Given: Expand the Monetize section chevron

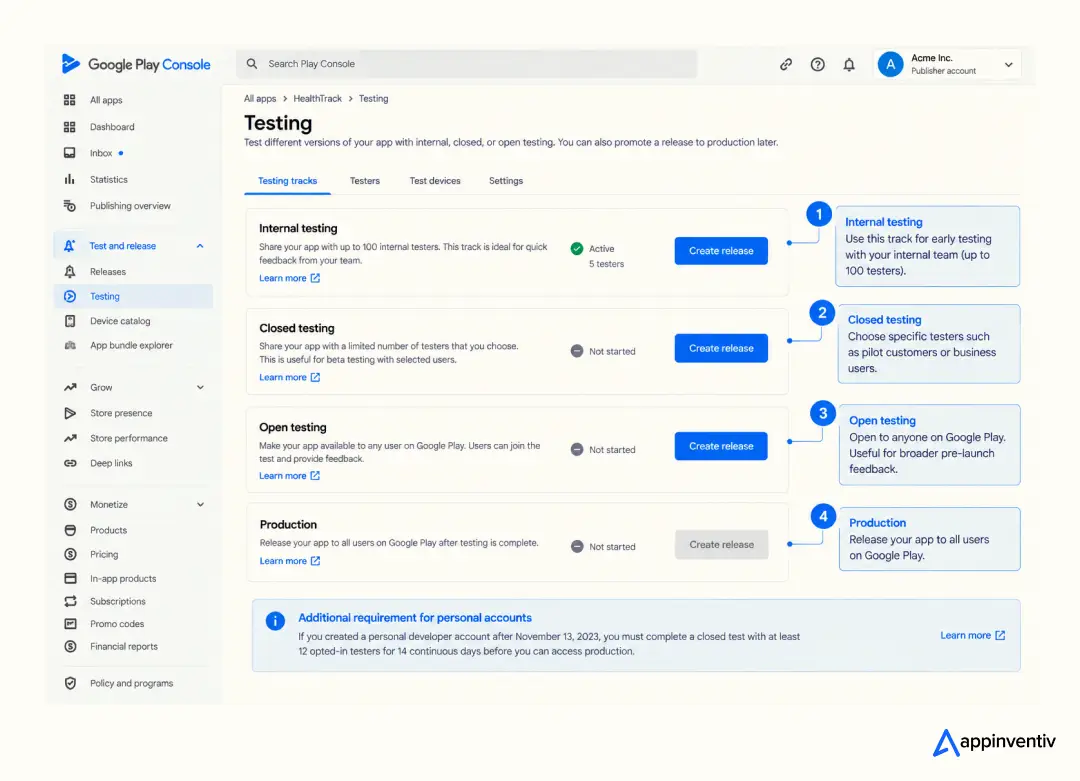Looking at the screenshot, I should click(x=200, y=504).
